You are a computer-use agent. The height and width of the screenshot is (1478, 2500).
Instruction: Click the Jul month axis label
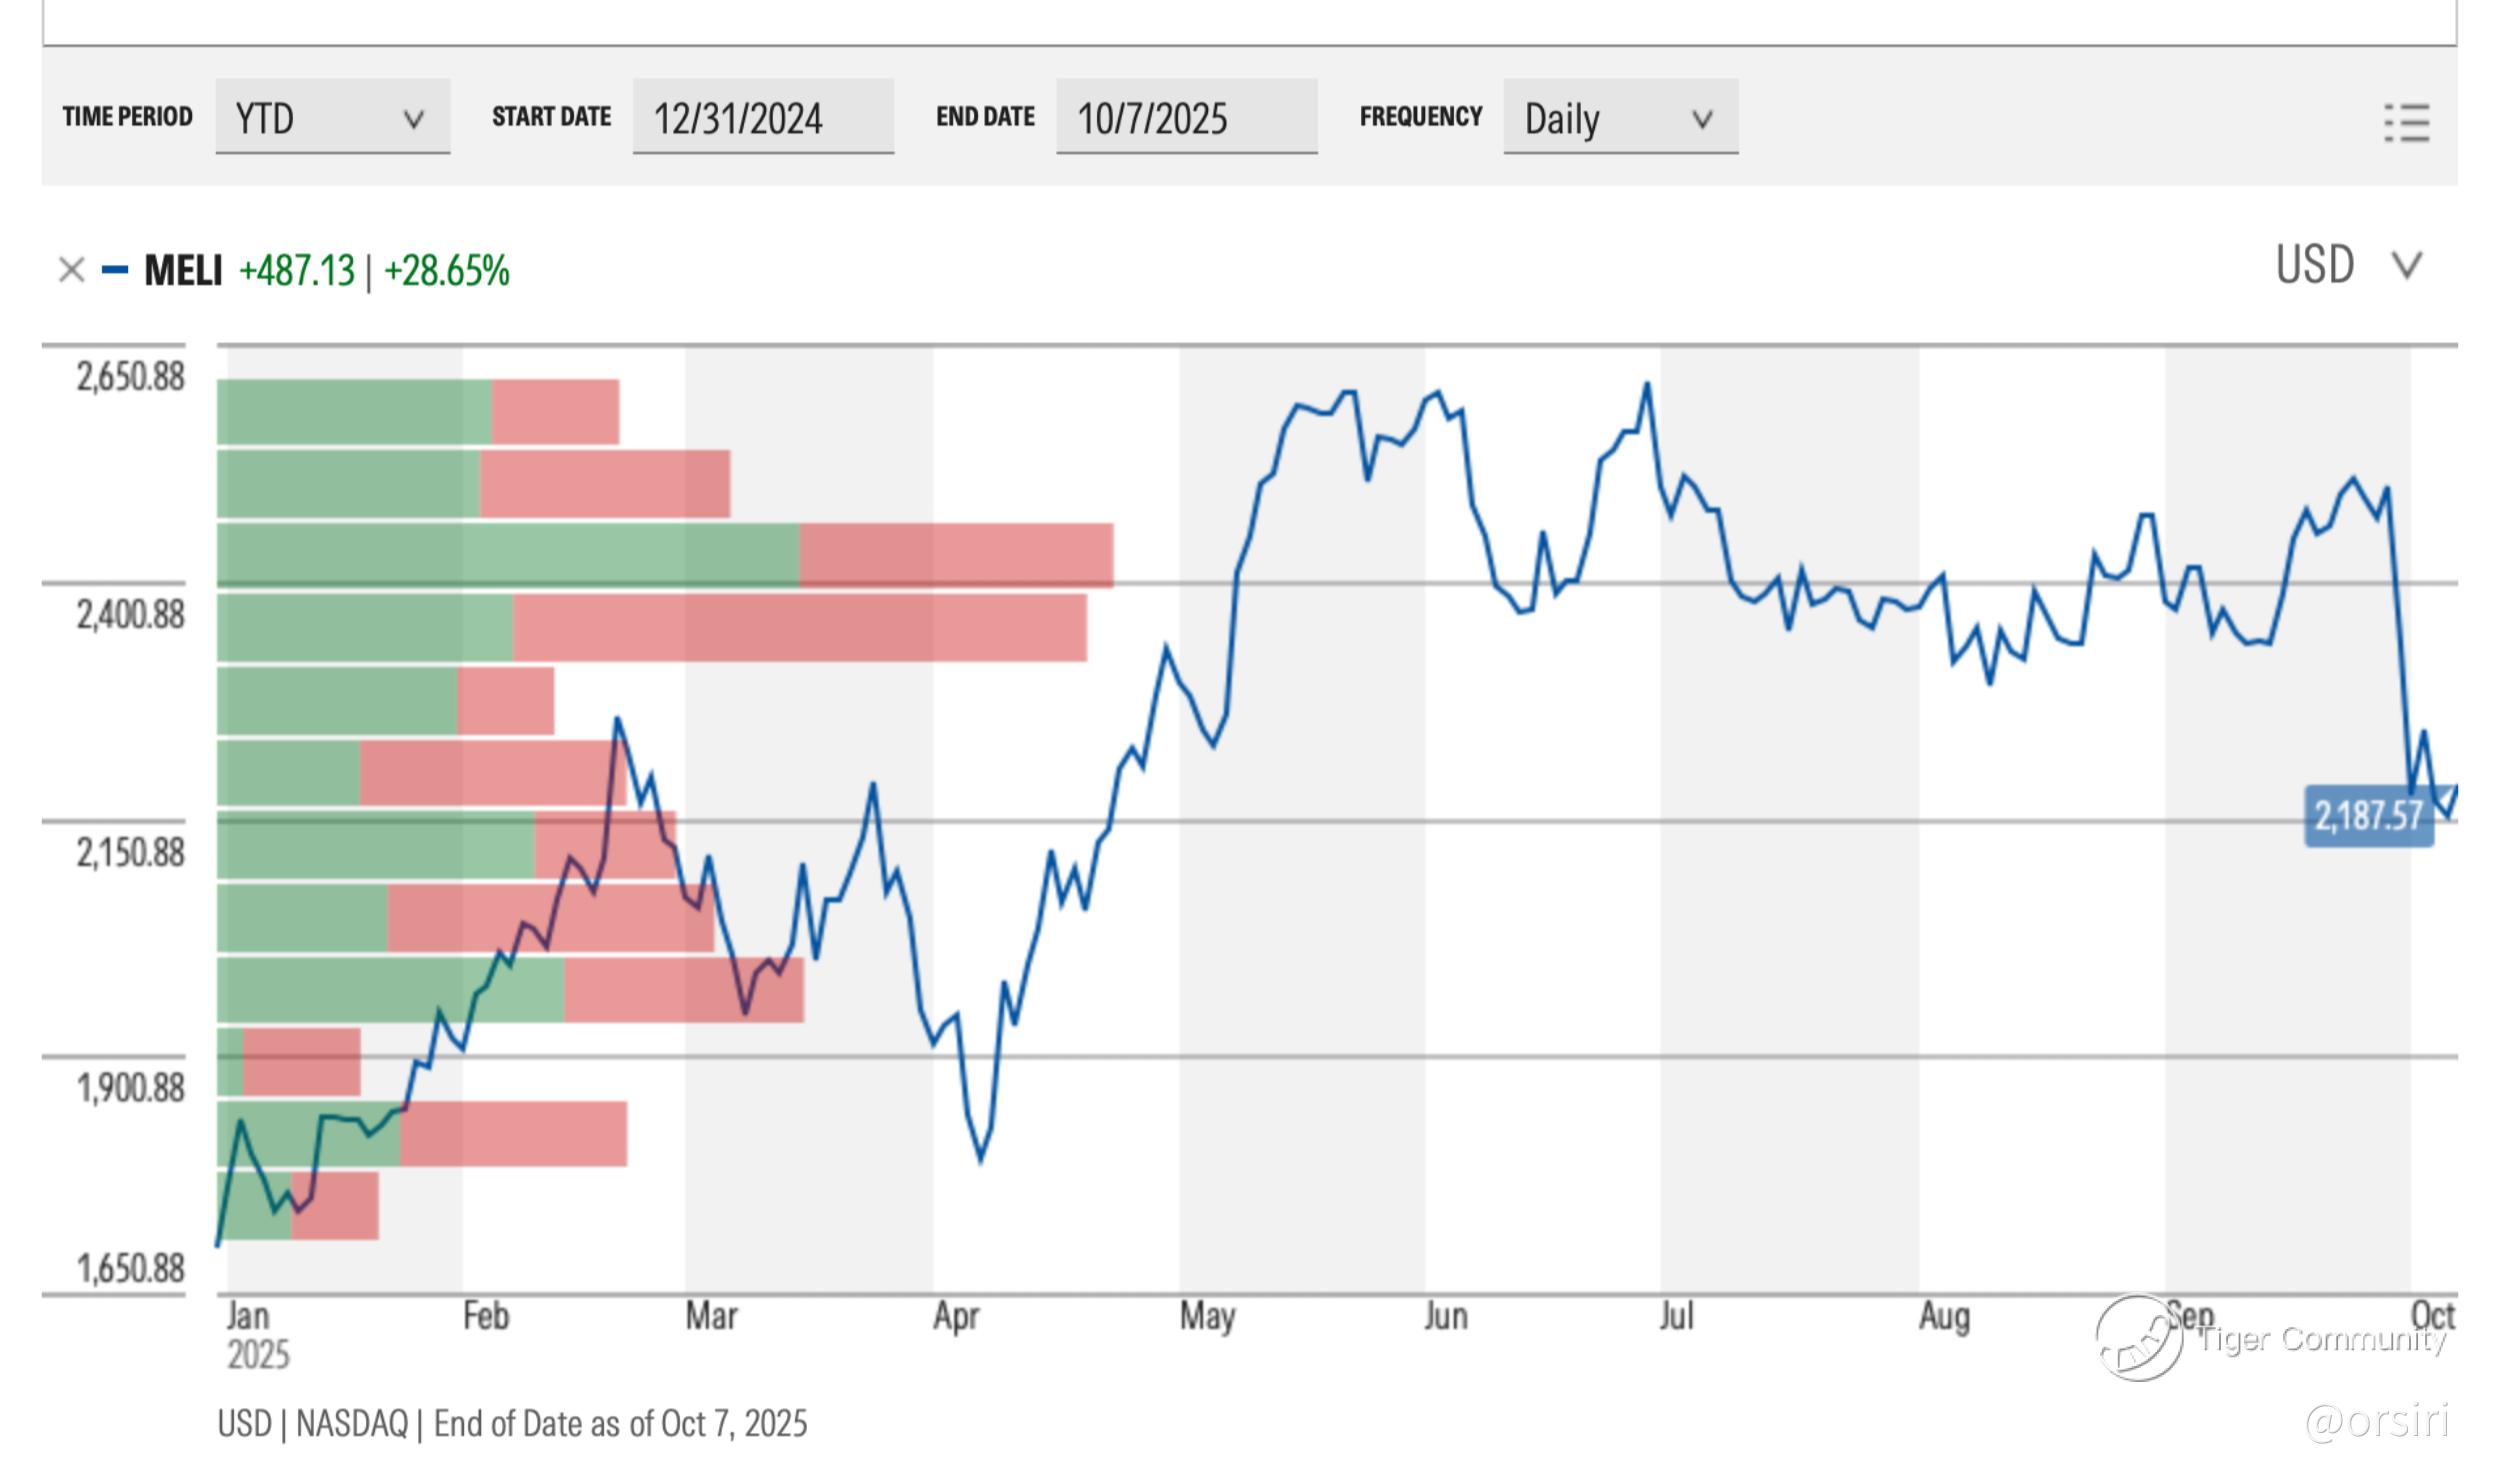[1677, 1316]
